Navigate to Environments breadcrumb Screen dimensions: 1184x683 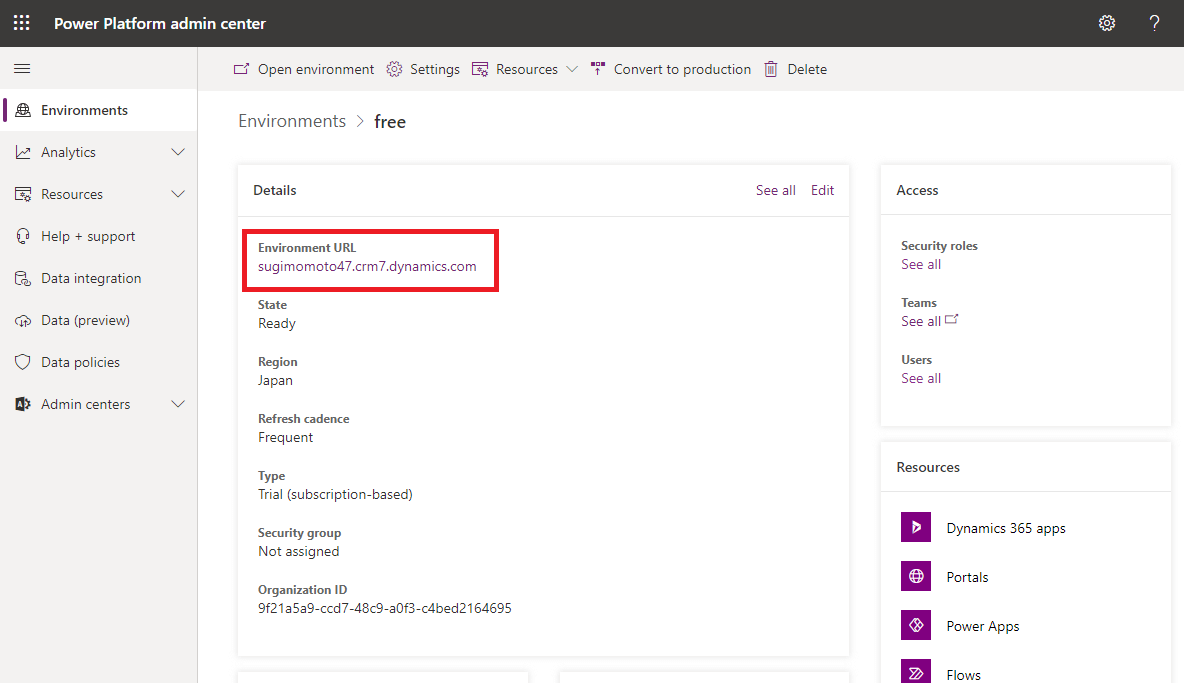[x=292, y=121]
